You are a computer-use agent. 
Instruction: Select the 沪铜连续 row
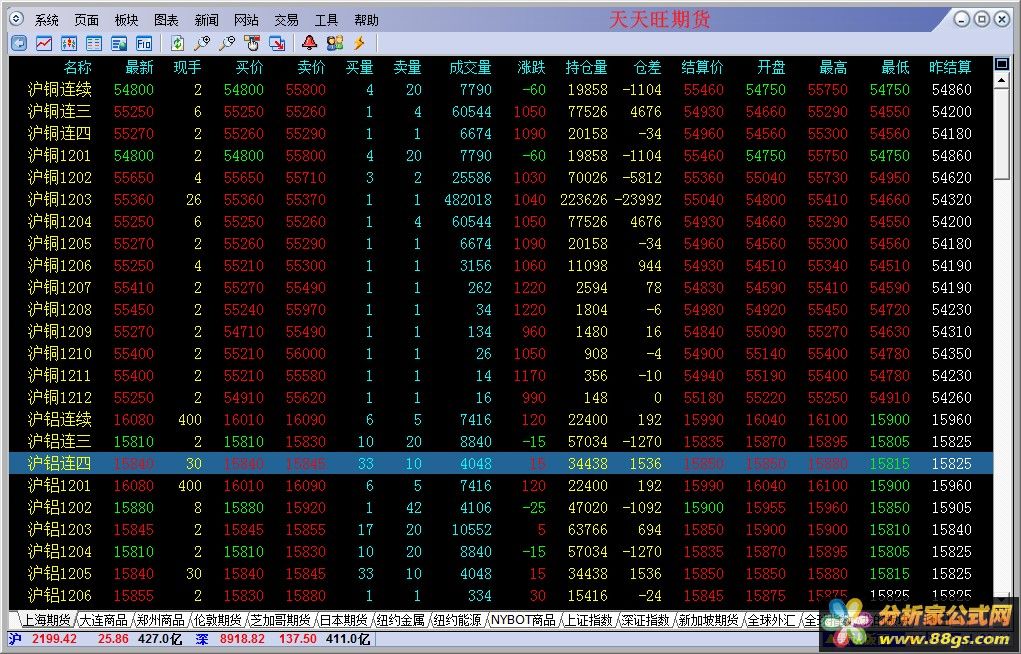point(501,89)
